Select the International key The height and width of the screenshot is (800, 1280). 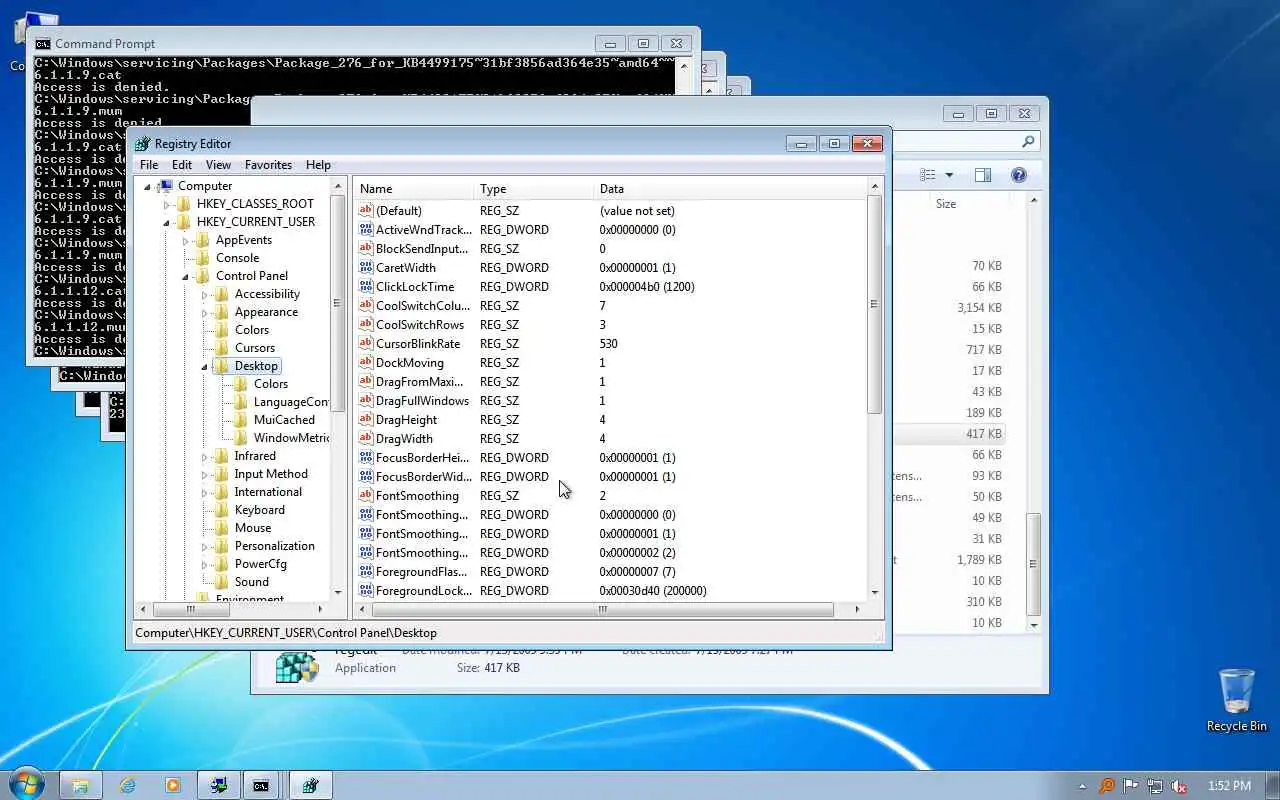point(268,492)
